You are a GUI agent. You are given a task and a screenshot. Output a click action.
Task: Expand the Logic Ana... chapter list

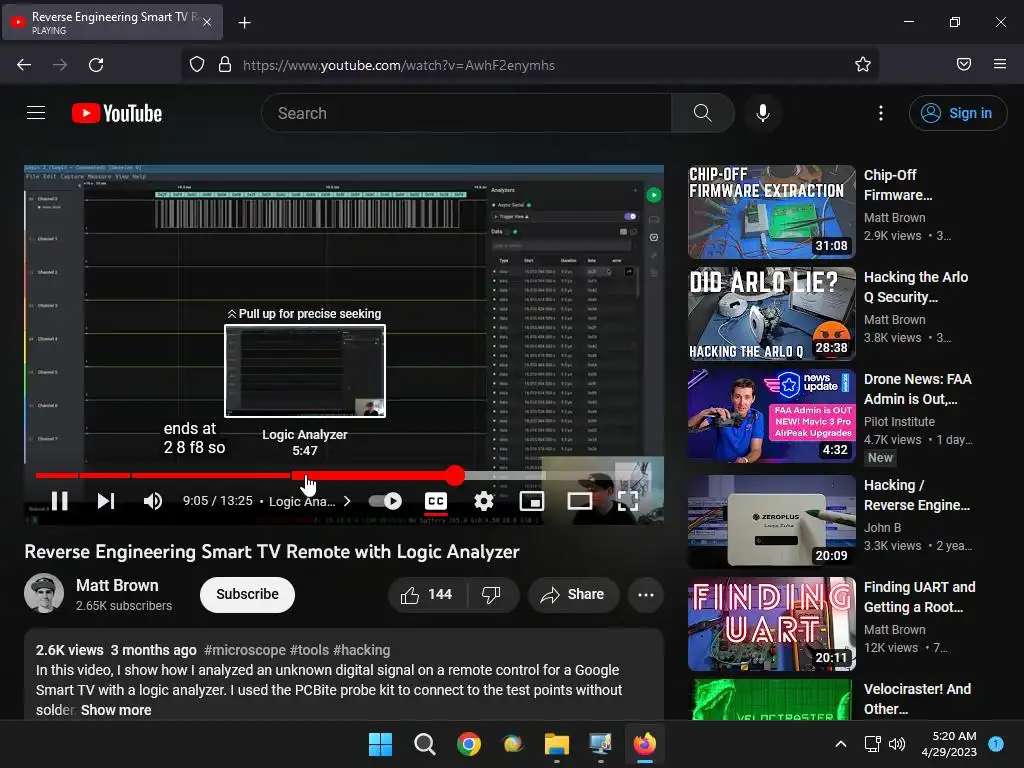click(x=310, y=501)
